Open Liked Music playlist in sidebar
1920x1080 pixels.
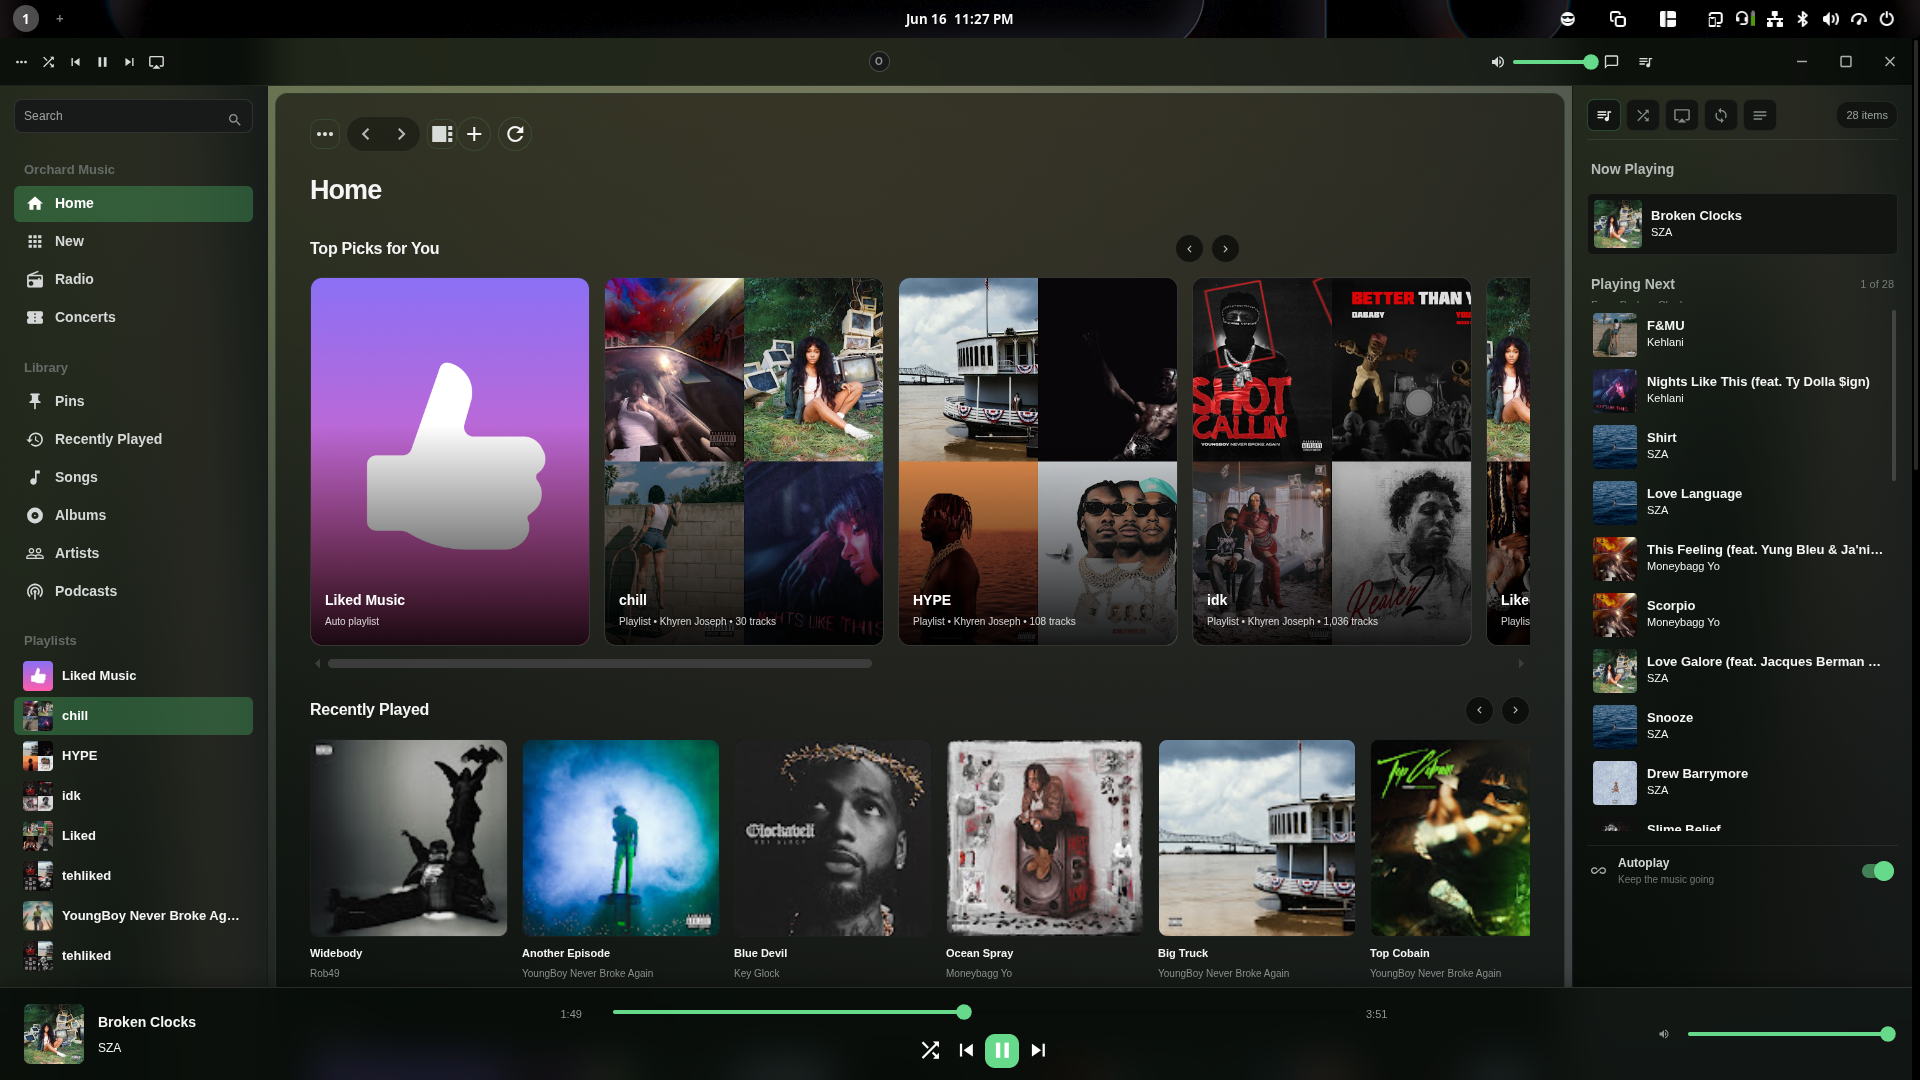[x=133, y=676]
